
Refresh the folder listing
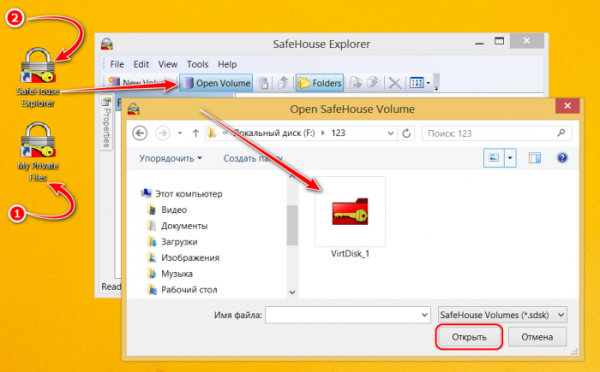click(406, 133)
